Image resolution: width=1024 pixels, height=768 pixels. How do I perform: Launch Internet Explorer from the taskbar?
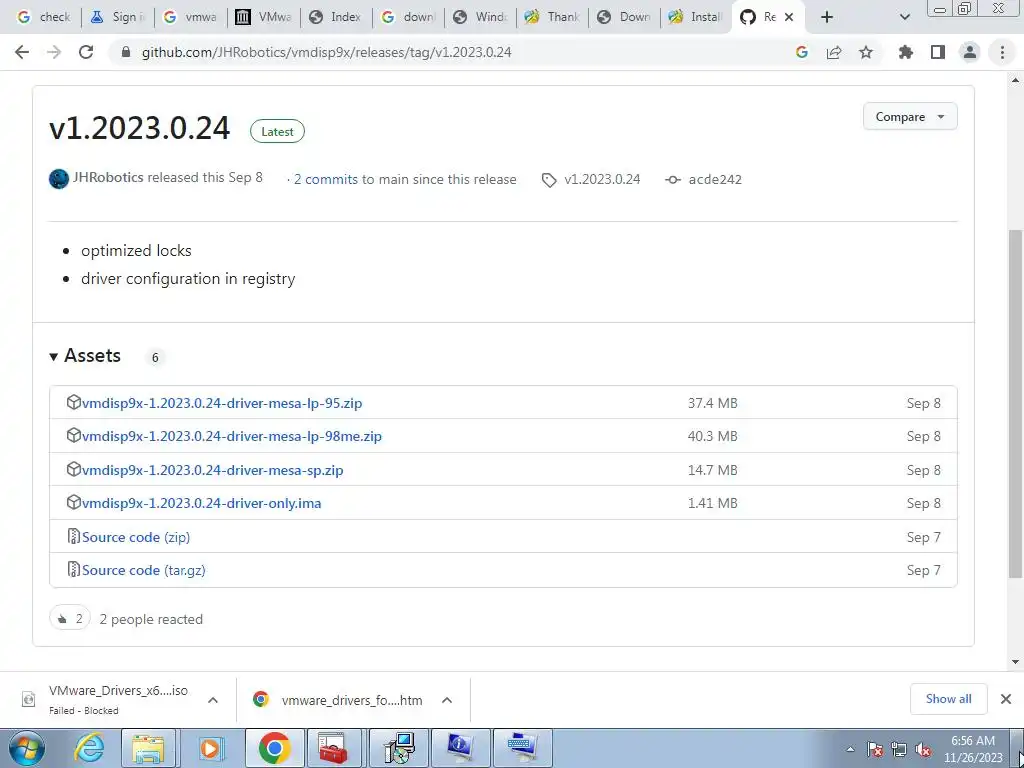[x=89, y=748]
